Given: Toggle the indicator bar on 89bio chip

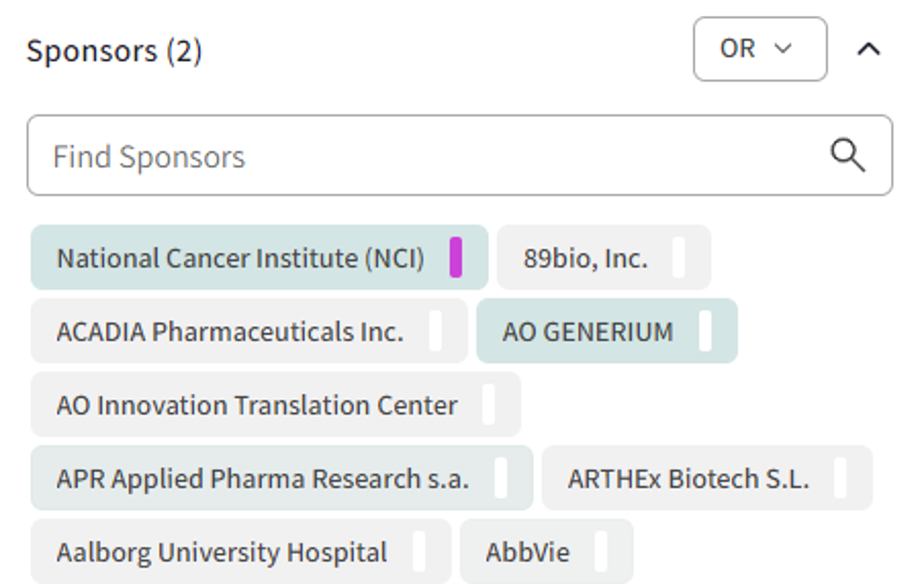Looking at the screenshot, I should (680, 258).
